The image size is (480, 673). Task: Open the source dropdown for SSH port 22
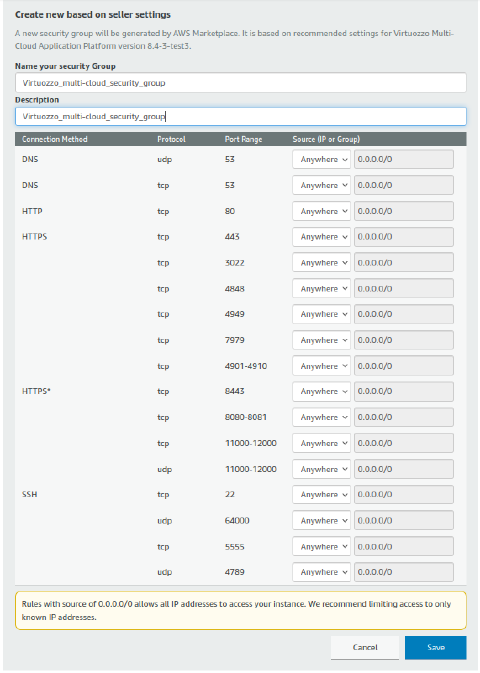(x=322, y=494)
